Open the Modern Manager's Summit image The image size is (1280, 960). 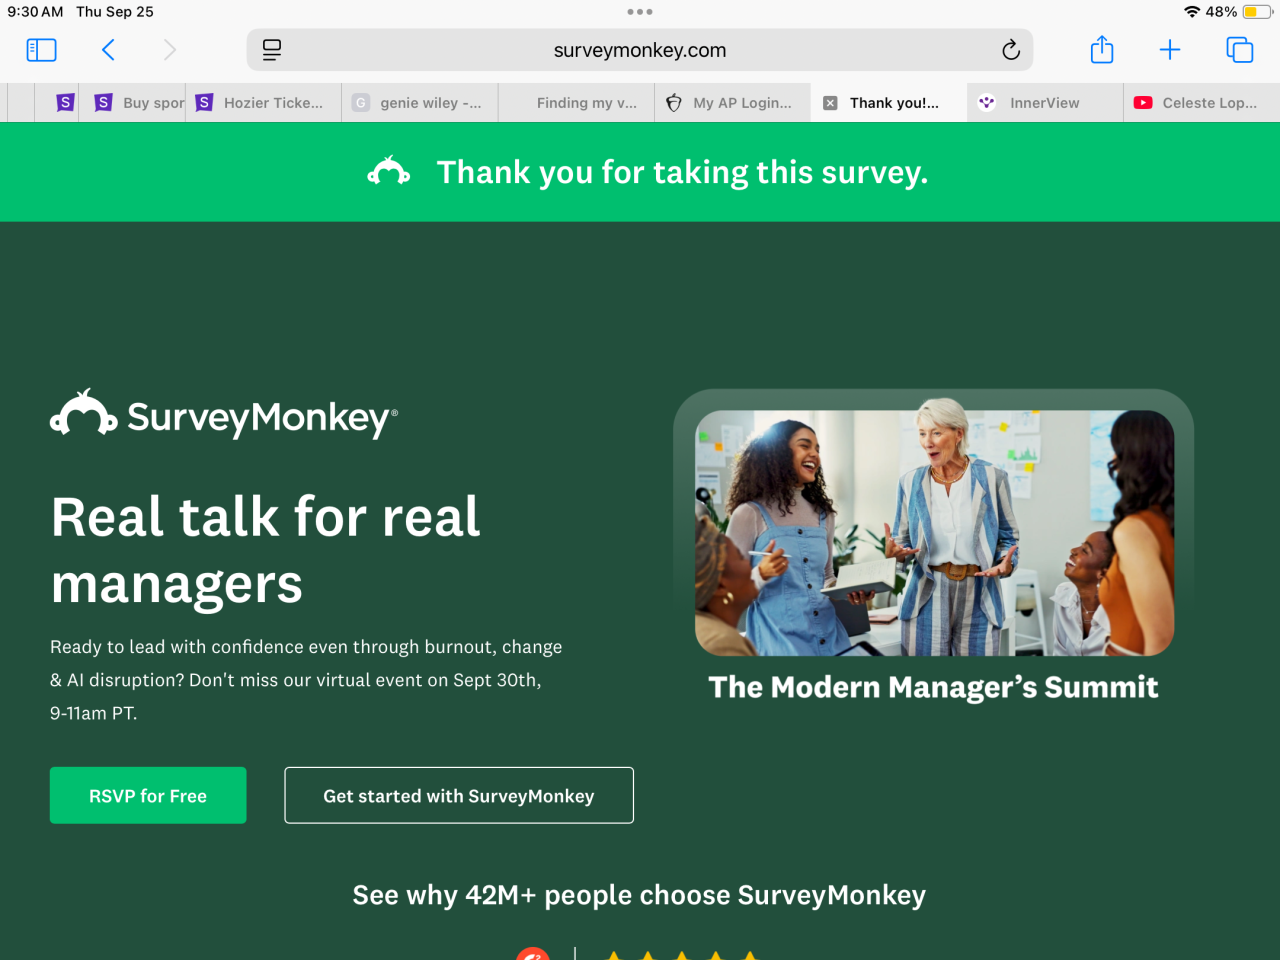pyautogui.click(x=934, y=533)
